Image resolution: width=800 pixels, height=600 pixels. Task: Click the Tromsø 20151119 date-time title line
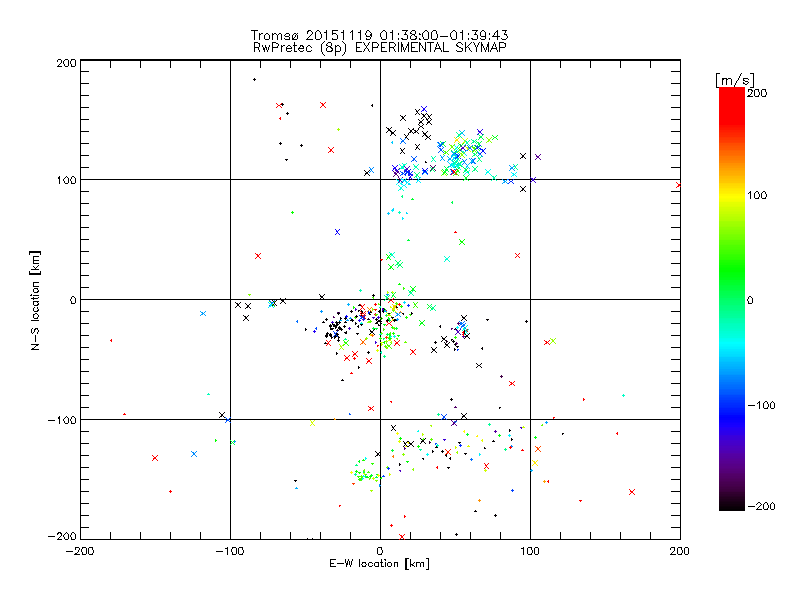click(379, 35)
